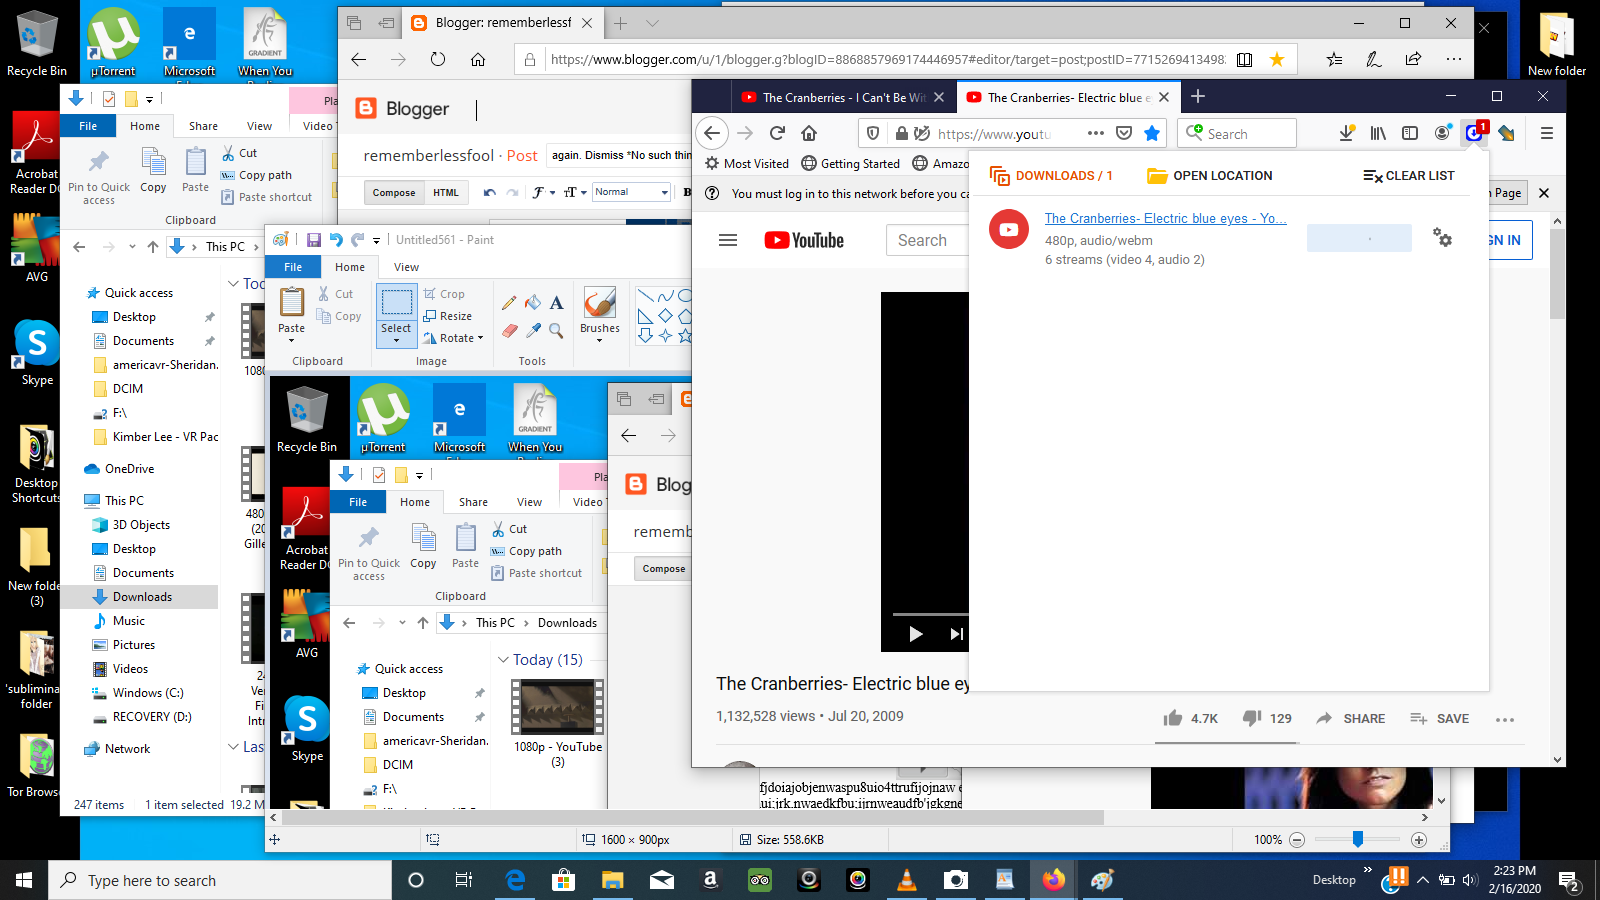
Task: Open download settings gears icon
Action: click(x=1442, y=237)
